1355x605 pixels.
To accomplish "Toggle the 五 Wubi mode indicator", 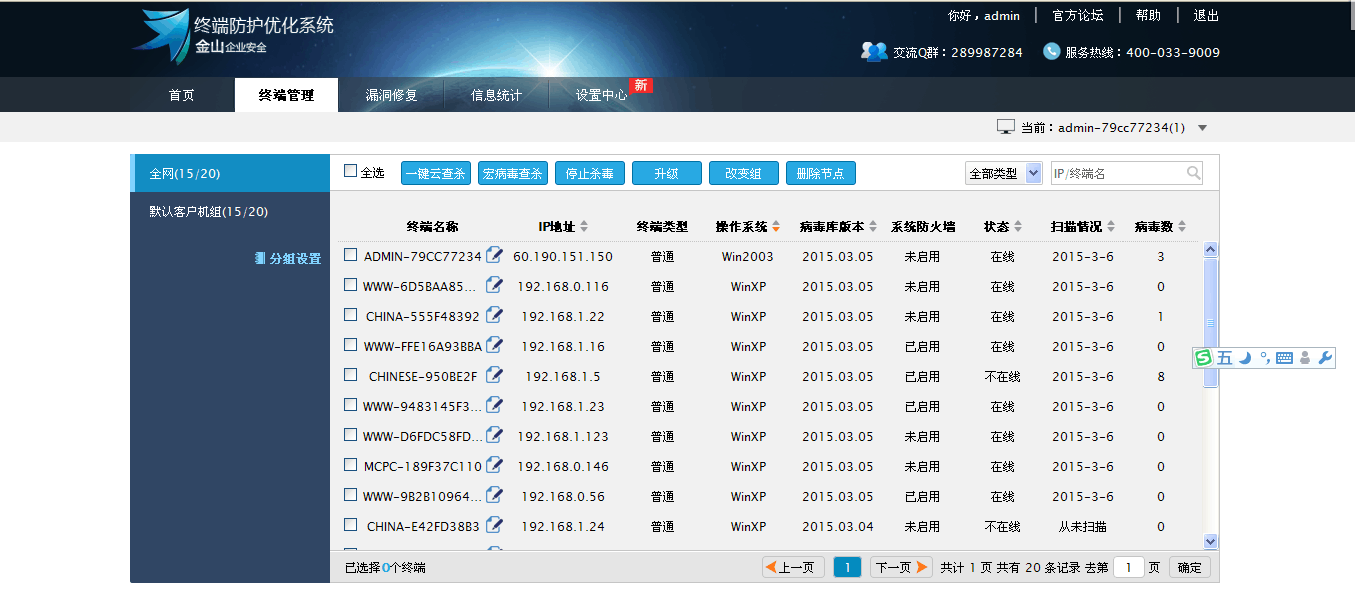I will pyautogui.click(x=1225, y=358).
